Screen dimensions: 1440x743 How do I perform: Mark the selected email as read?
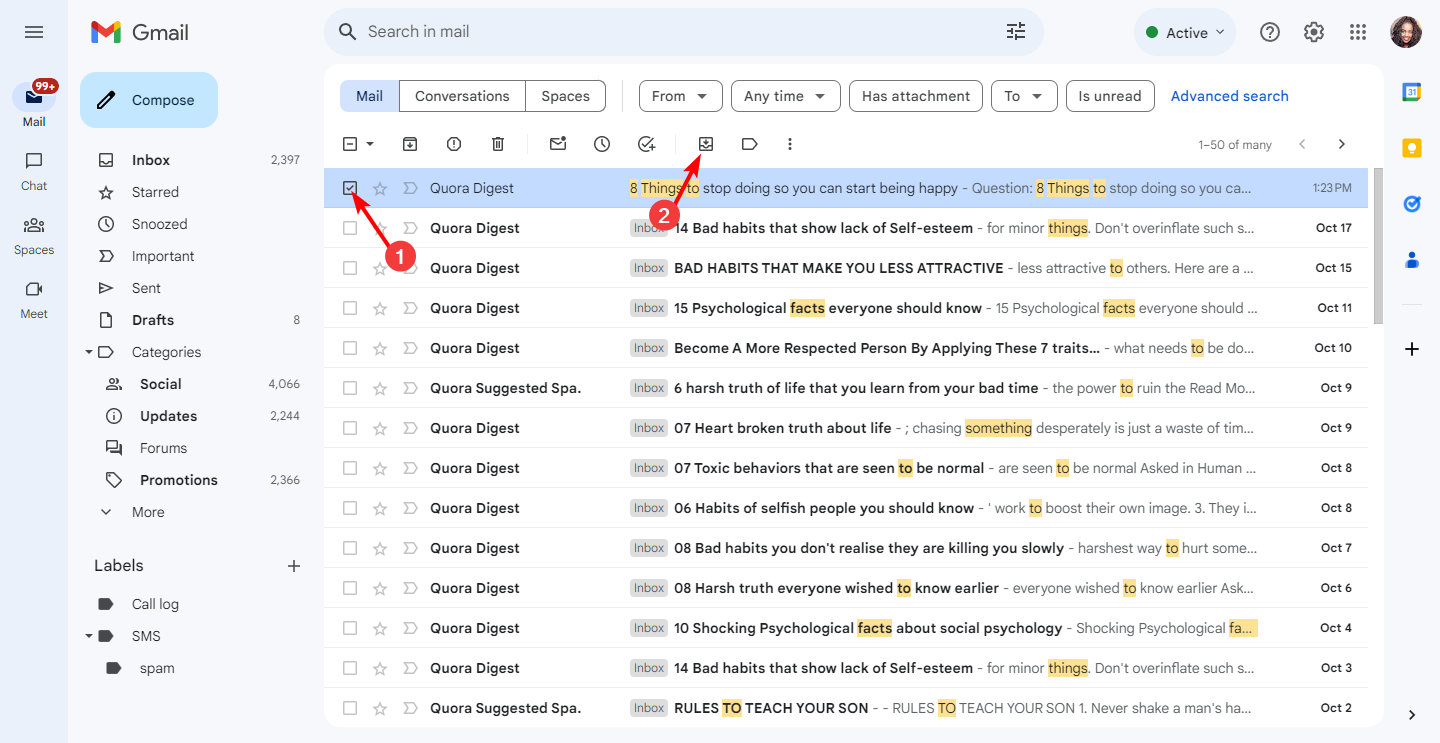pyautogui.click(x=558, y=144)
